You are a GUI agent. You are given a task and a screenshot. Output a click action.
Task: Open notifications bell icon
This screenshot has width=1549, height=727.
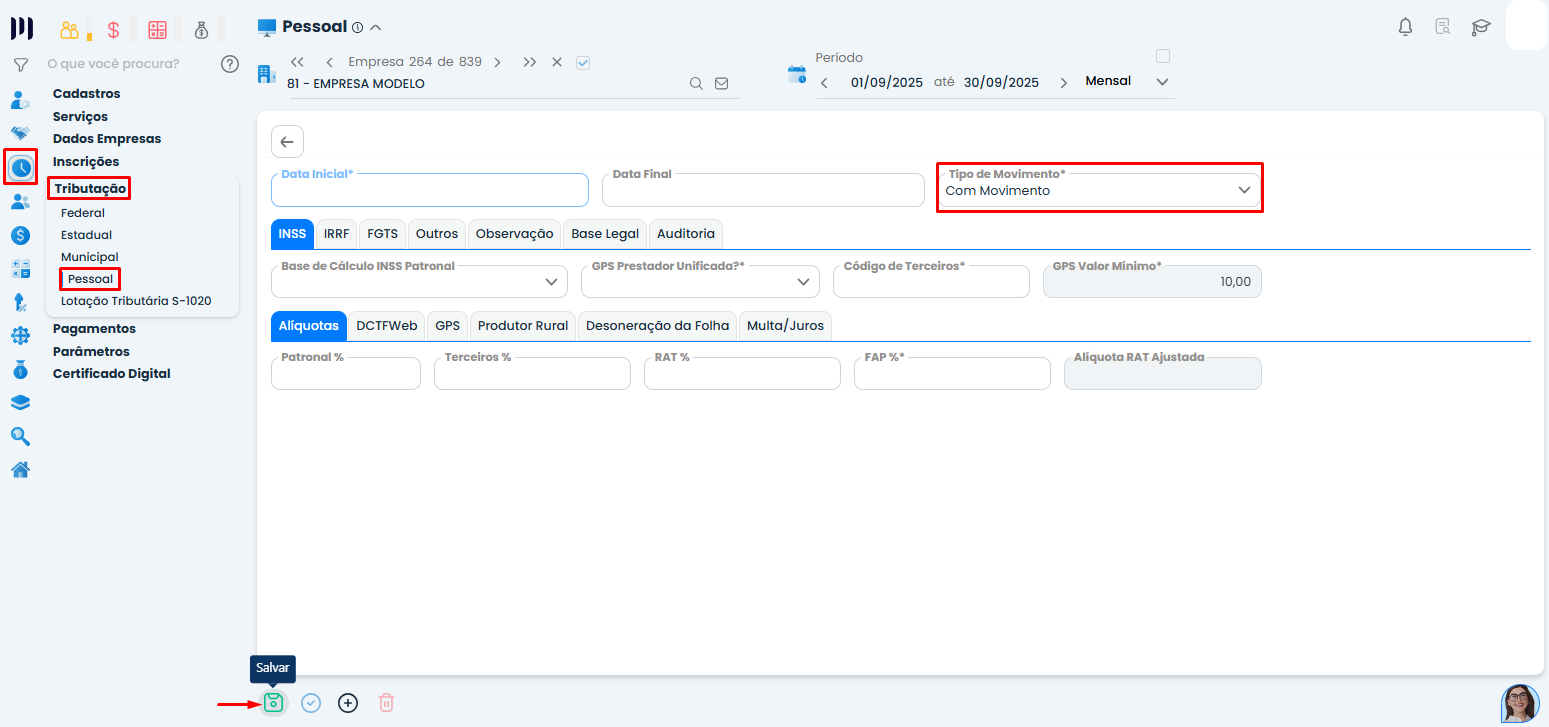point(1405,27)
